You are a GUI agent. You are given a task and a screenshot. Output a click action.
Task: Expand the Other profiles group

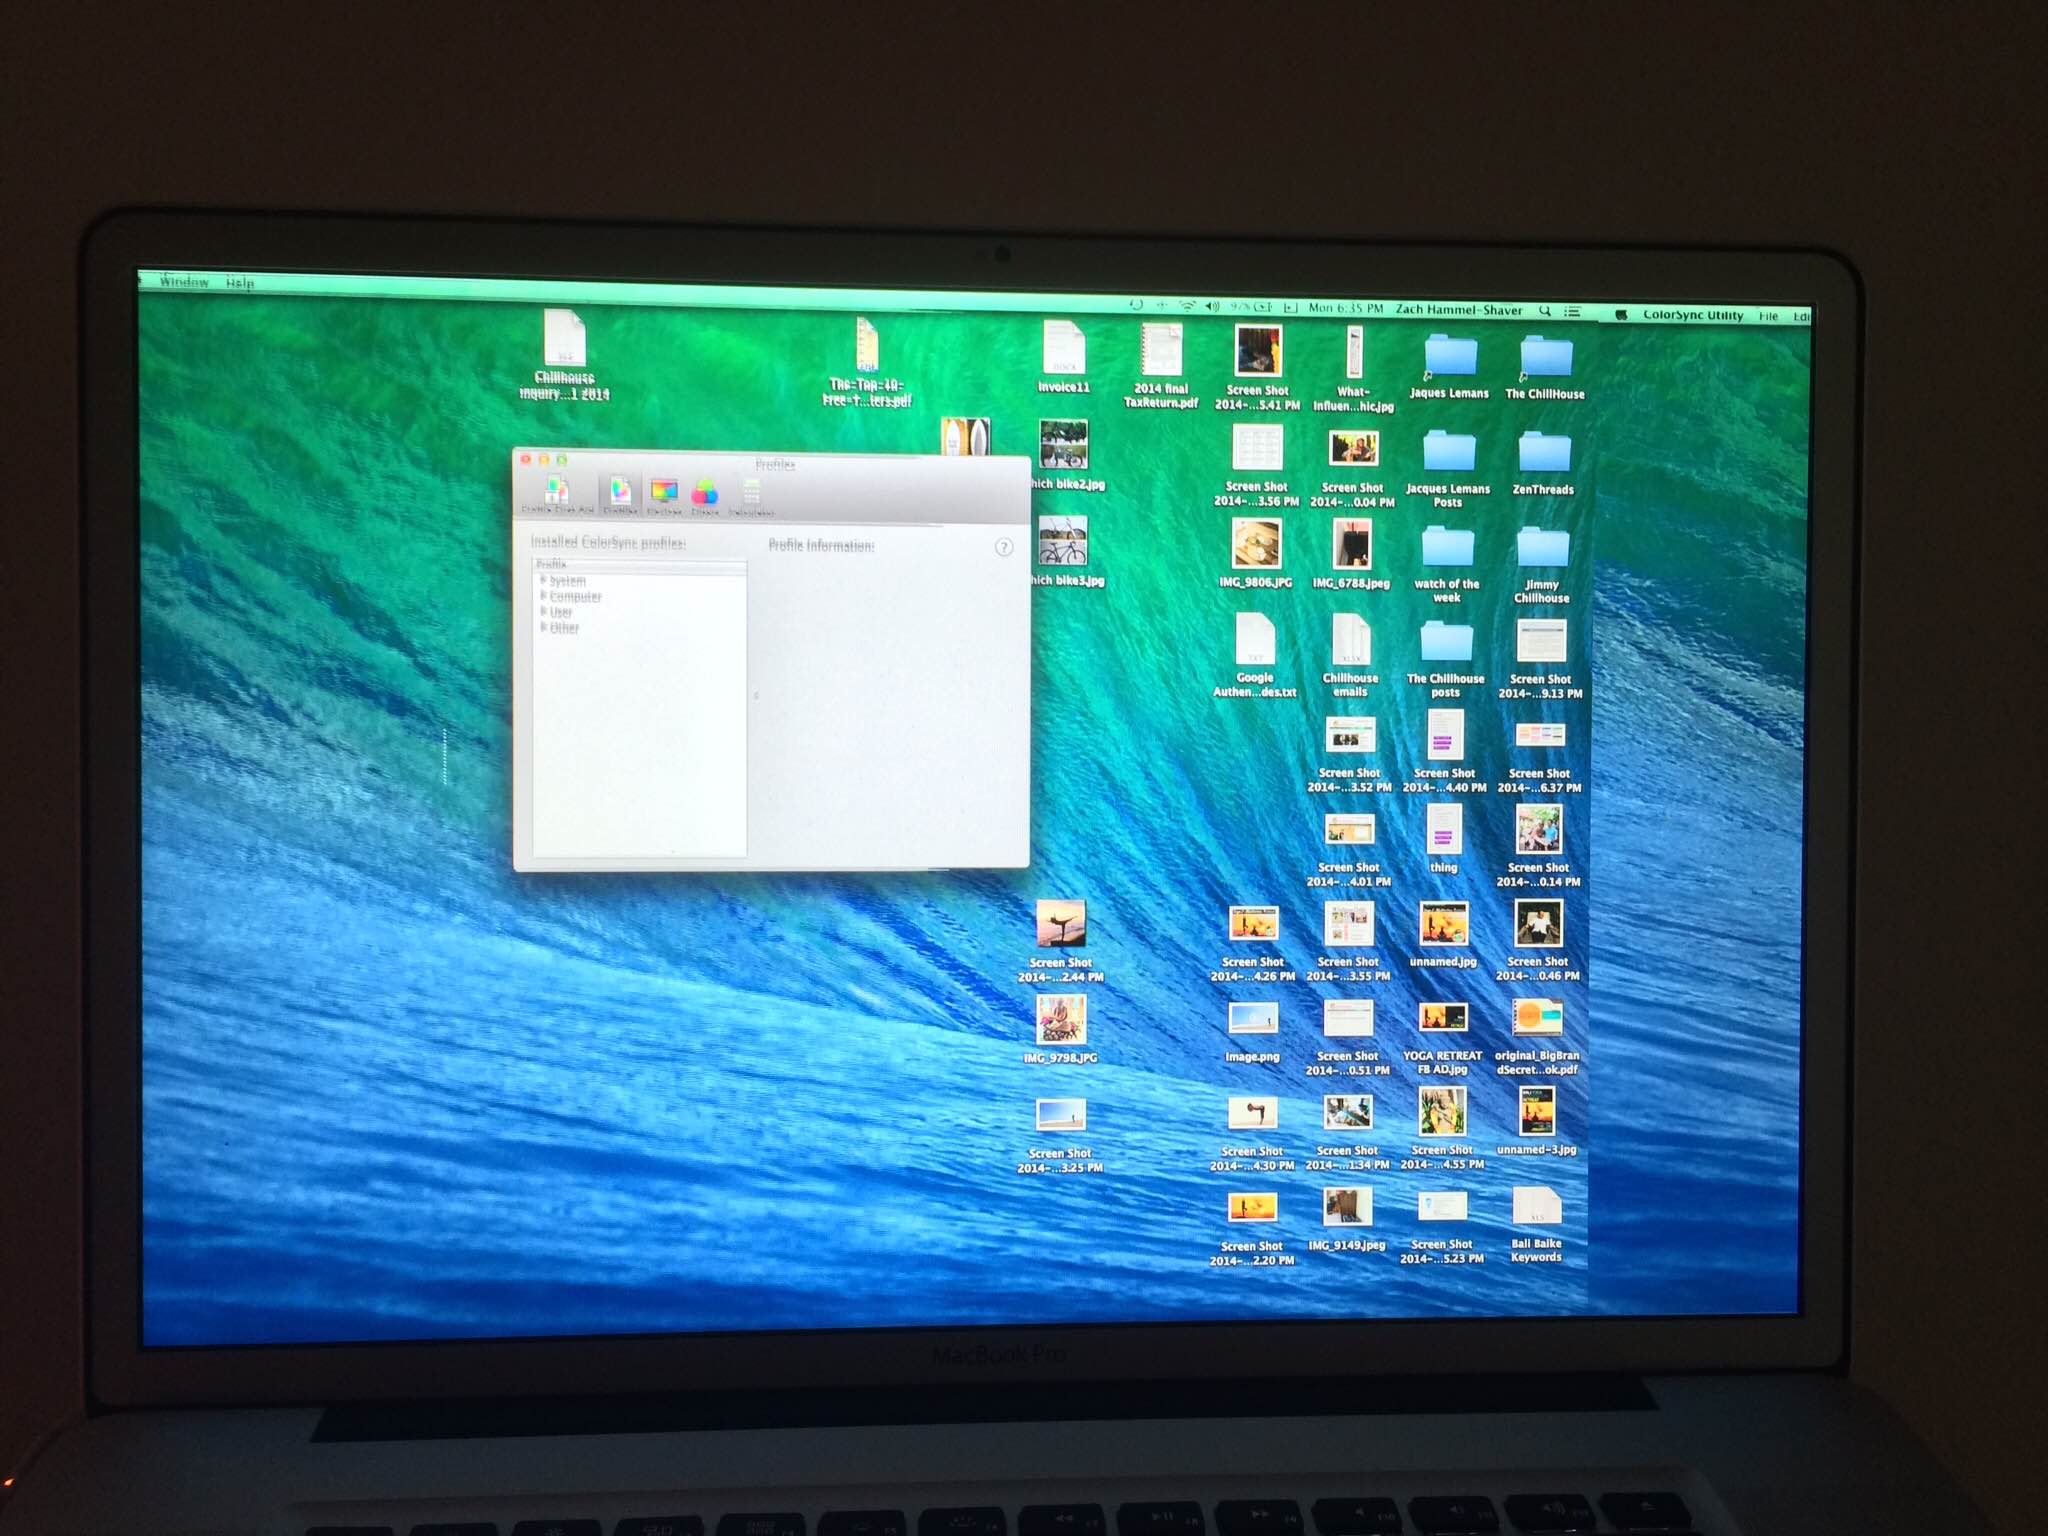point(544,627)
